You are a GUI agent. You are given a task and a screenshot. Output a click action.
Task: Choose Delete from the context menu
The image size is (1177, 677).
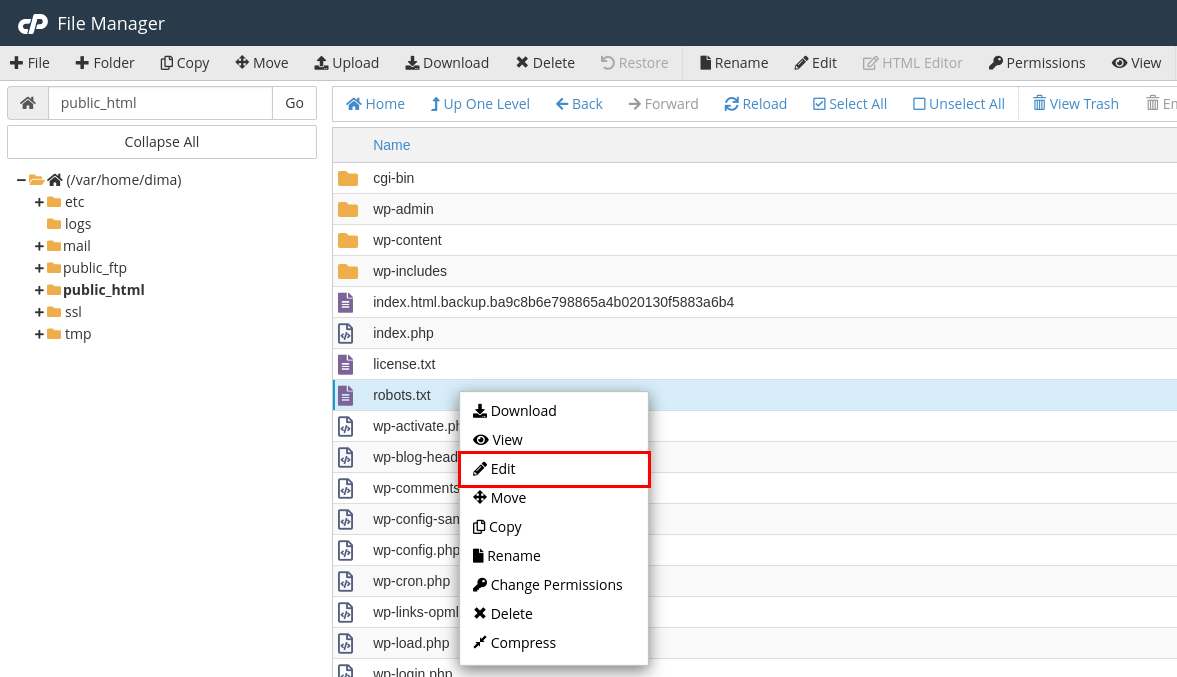coord(554,614)
